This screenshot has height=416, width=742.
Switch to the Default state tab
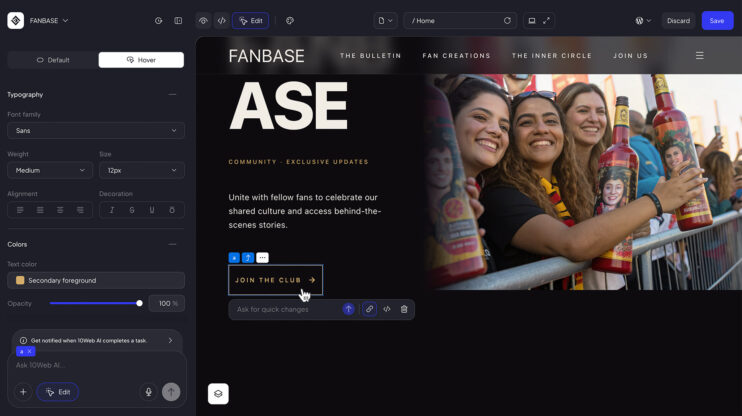pos(53,60)
